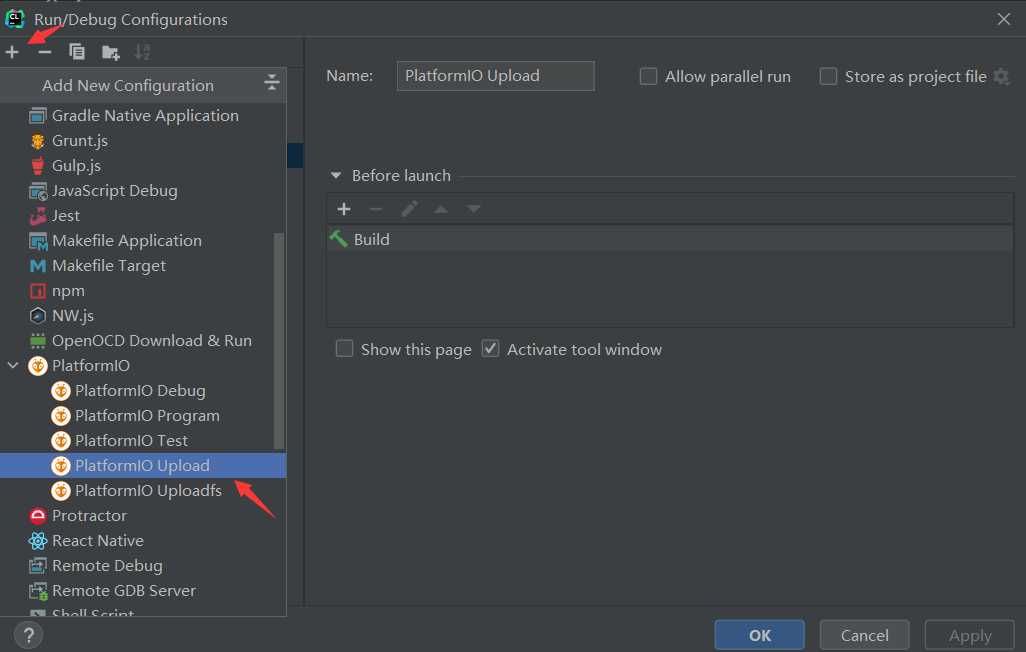Enable Allow parallel run checkbox
Screen dimensions: 1026x652
(x=648, y=77)
